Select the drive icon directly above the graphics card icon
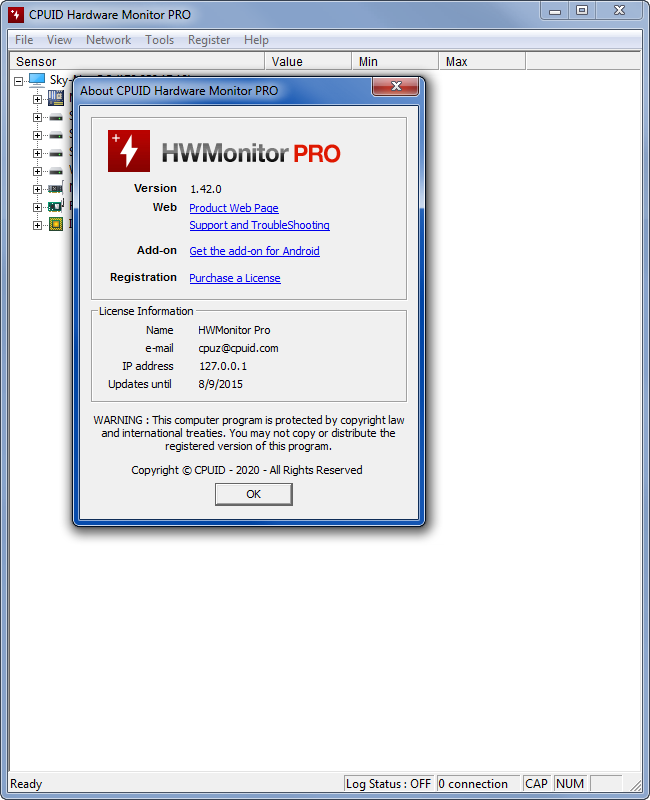650x800 pixels. [x=56, y=171]
